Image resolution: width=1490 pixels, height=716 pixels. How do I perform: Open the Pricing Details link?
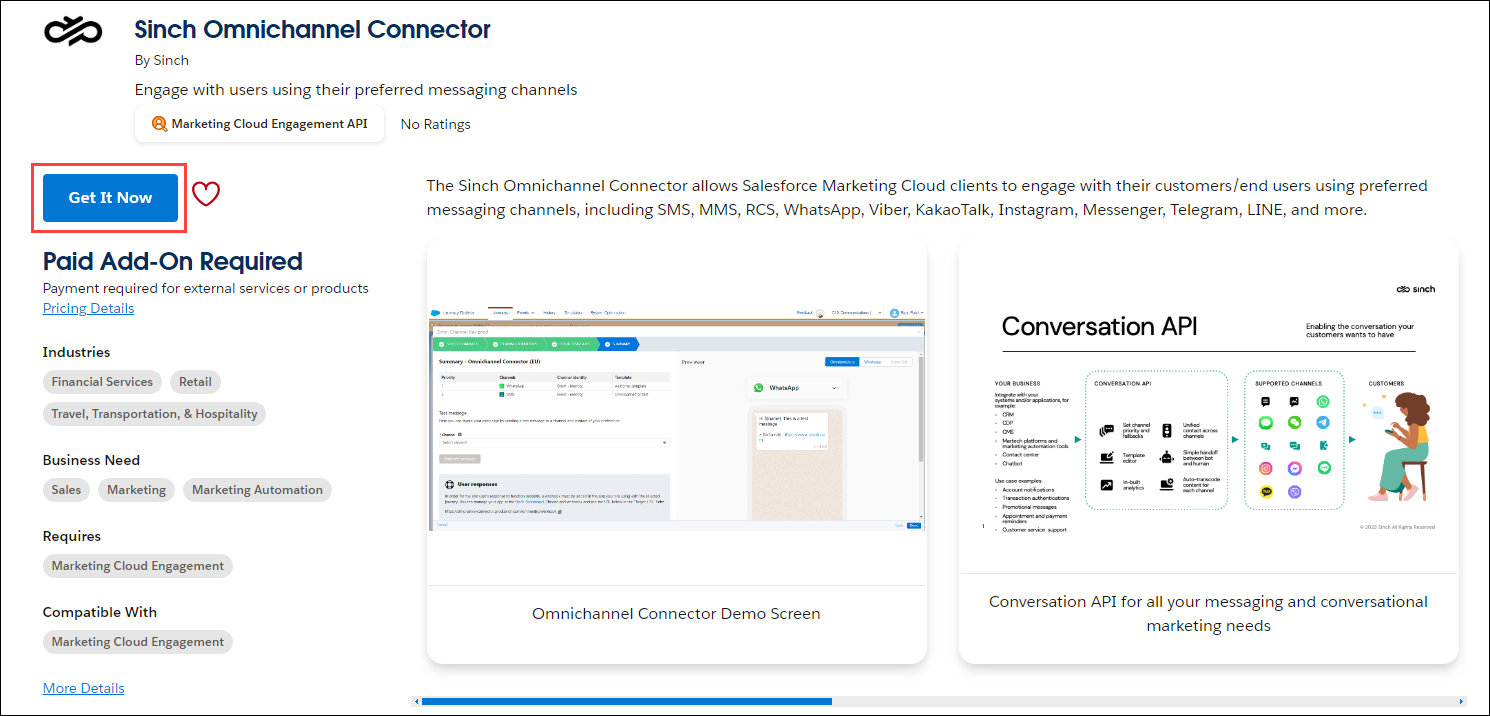(88, 308)
